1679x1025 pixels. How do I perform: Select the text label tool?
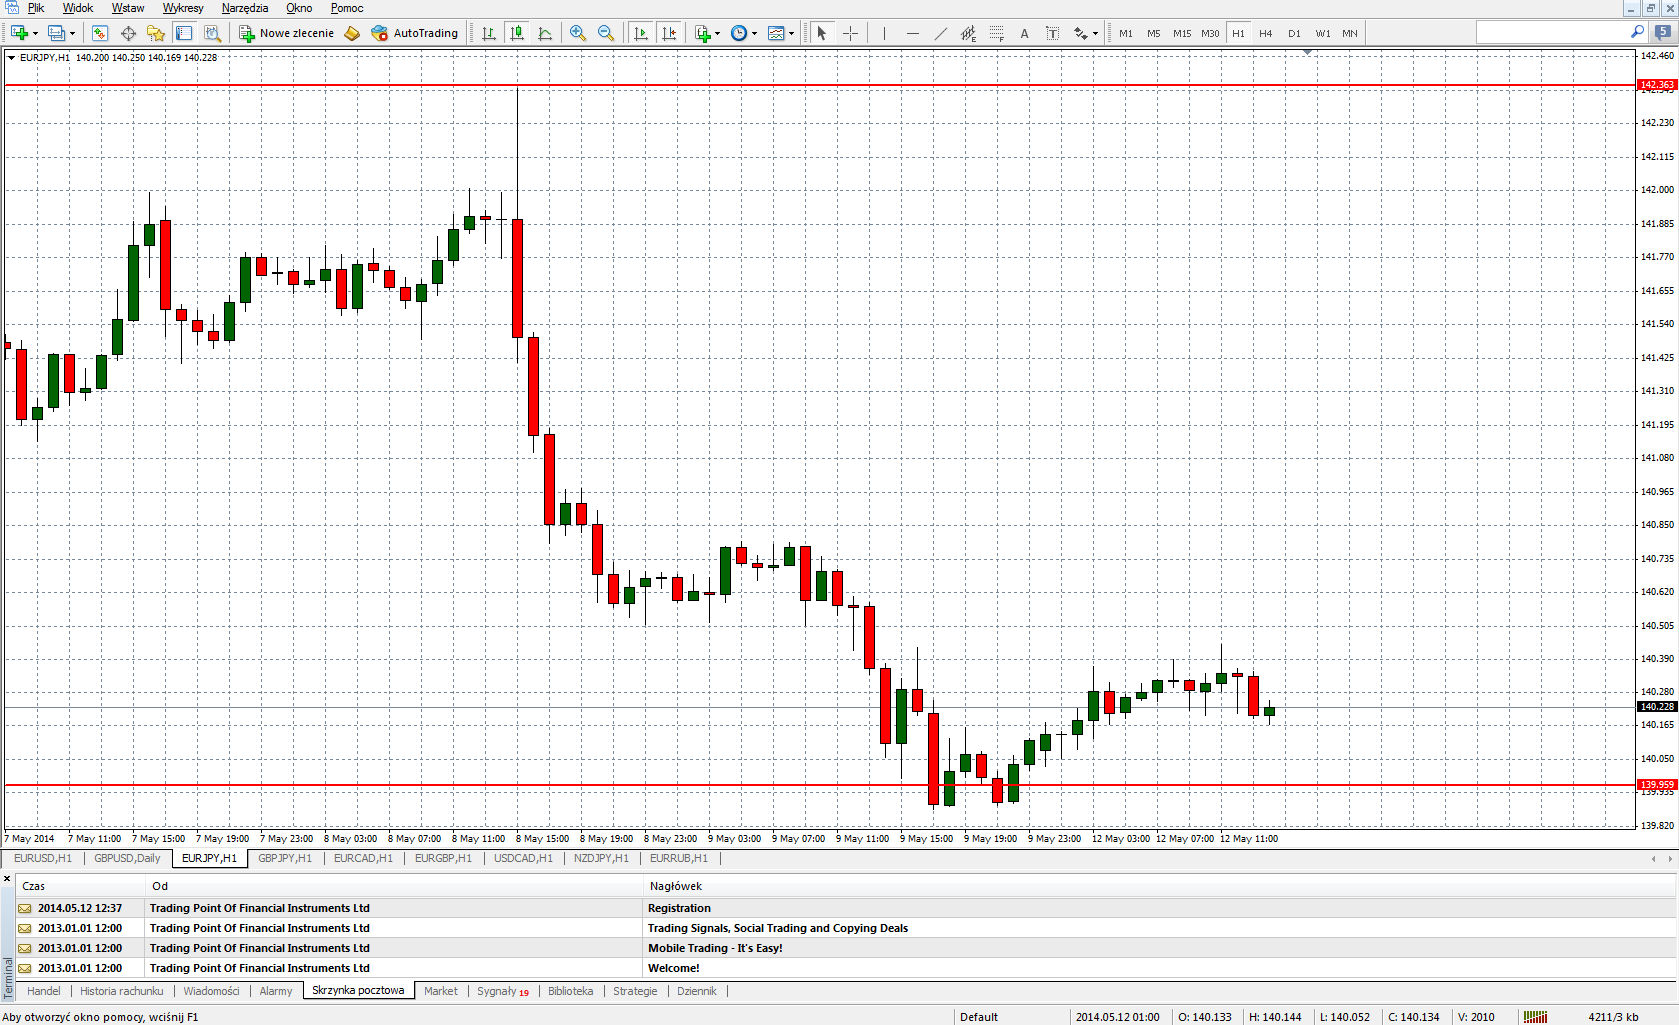click(1053, 33)
